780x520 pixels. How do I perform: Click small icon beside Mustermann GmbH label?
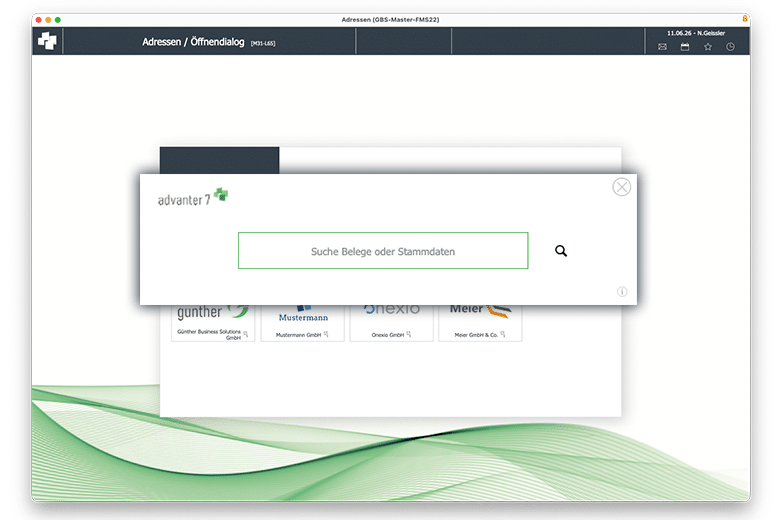click(x=326, y=334)
